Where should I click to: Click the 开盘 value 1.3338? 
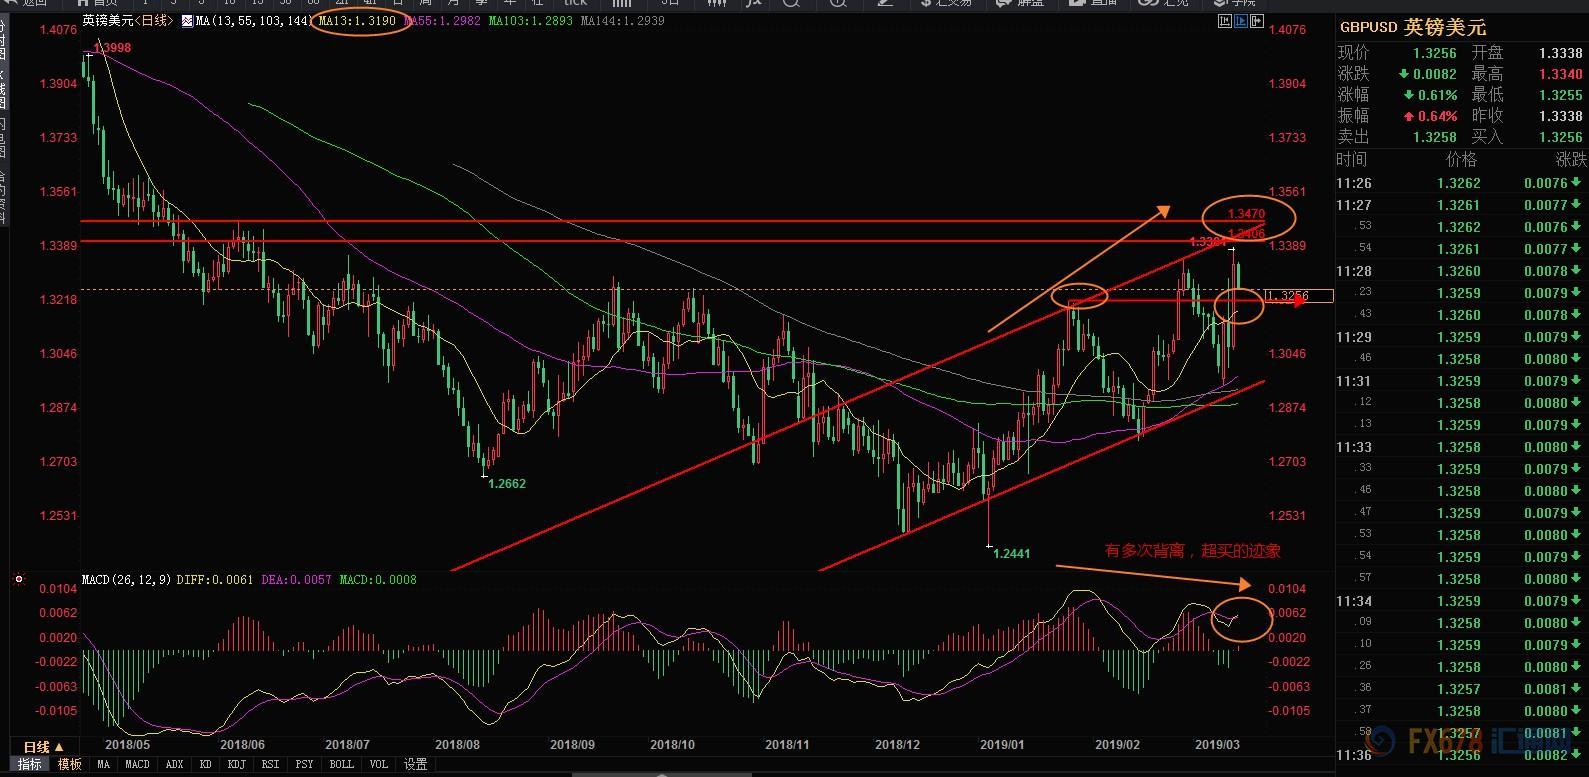click(1560, 53)
